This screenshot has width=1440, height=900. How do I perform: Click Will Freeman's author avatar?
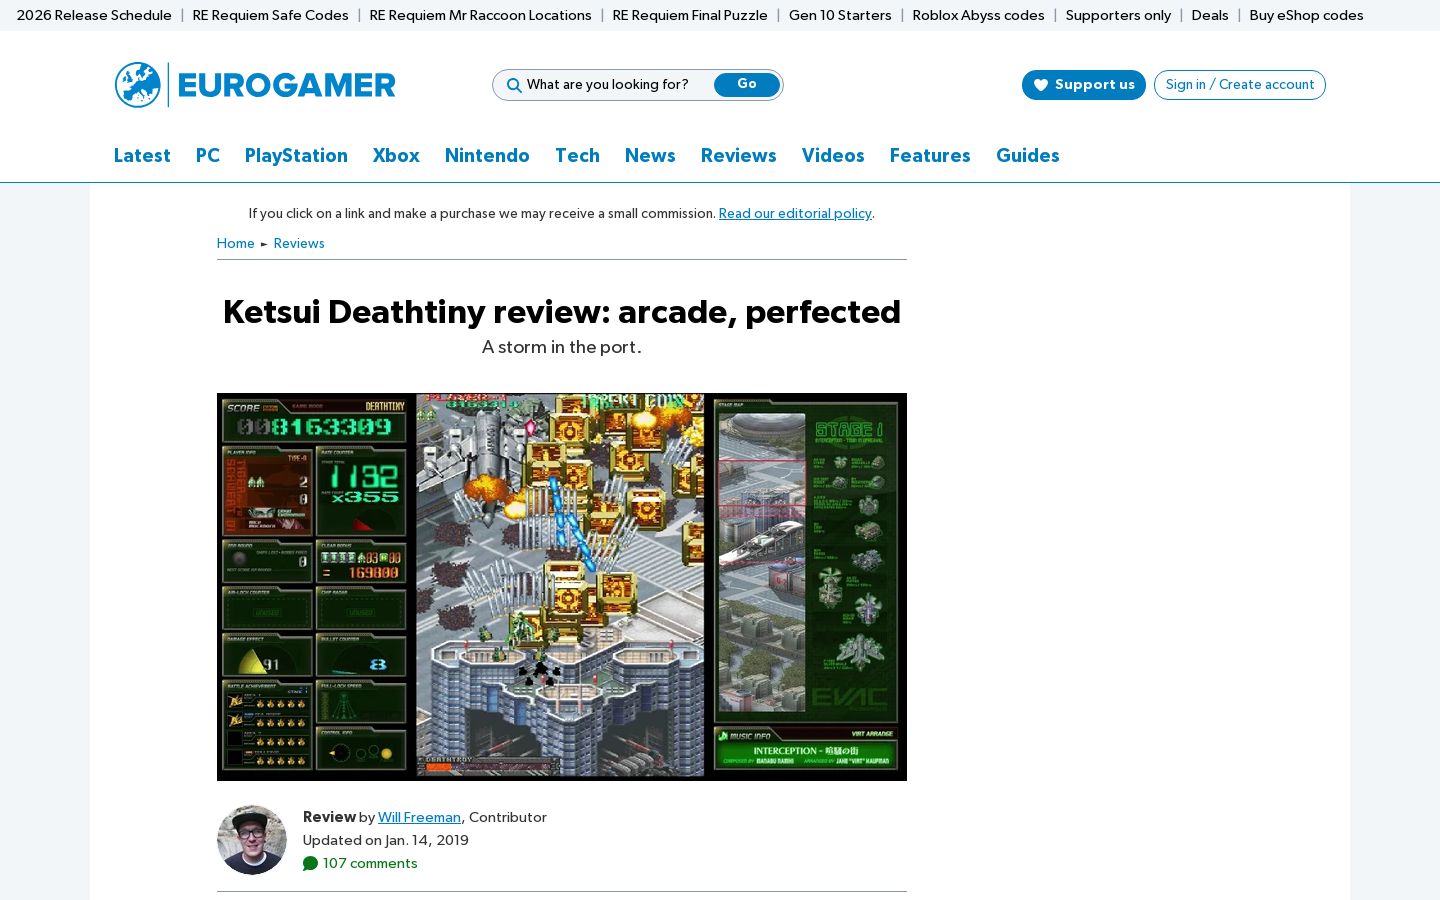[252, 840]
